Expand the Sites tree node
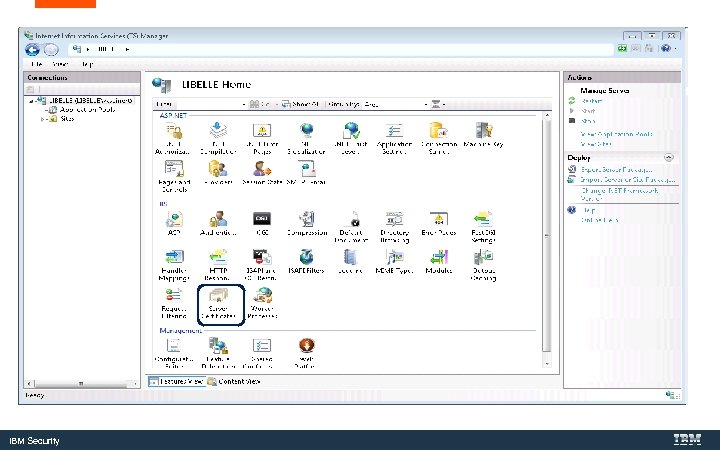Image resolution: width=720 pixels, height=450 pixels. click(42, 119)
